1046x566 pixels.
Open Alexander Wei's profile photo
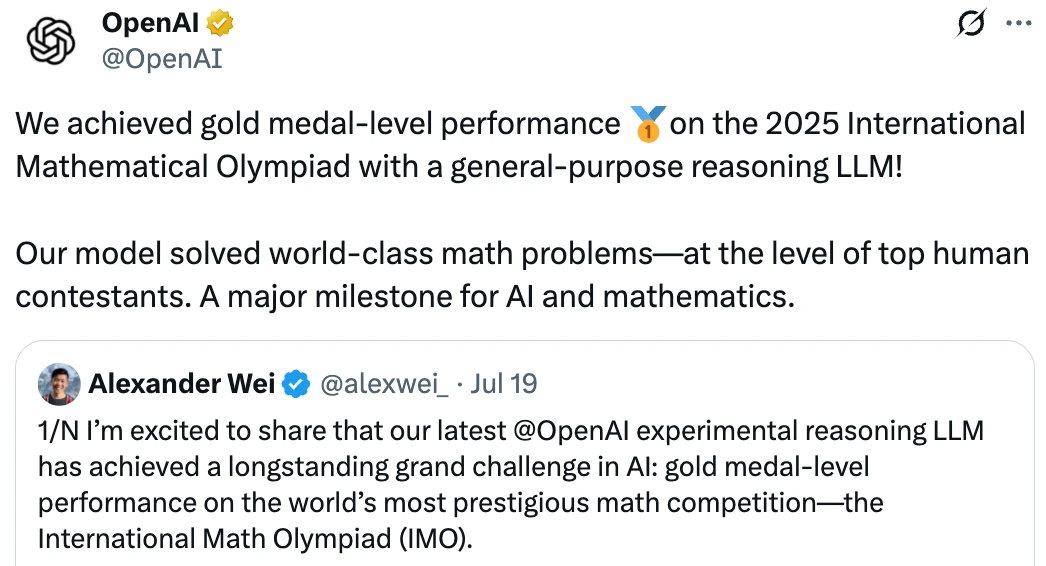point(59,383)
